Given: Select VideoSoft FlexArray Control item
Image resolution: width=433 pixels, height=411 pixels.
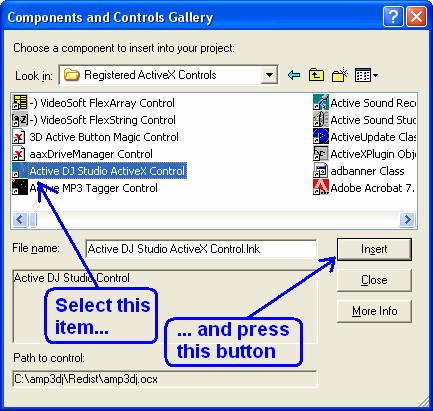Looking at the screenshot, I should click(93, 103).
